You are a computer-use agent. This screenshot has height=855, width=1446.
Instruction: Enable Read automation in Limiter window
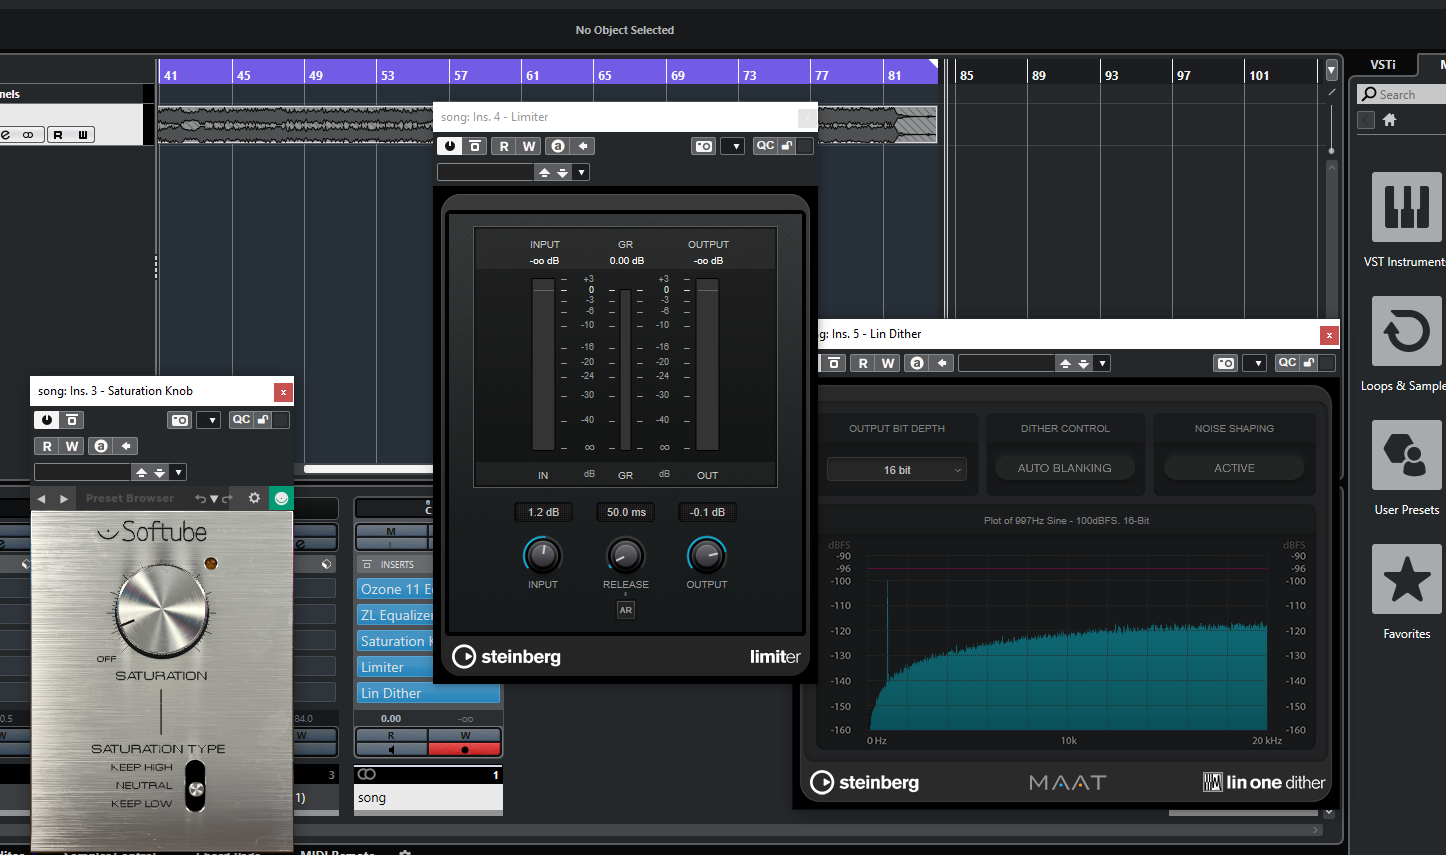click(504, 146)
